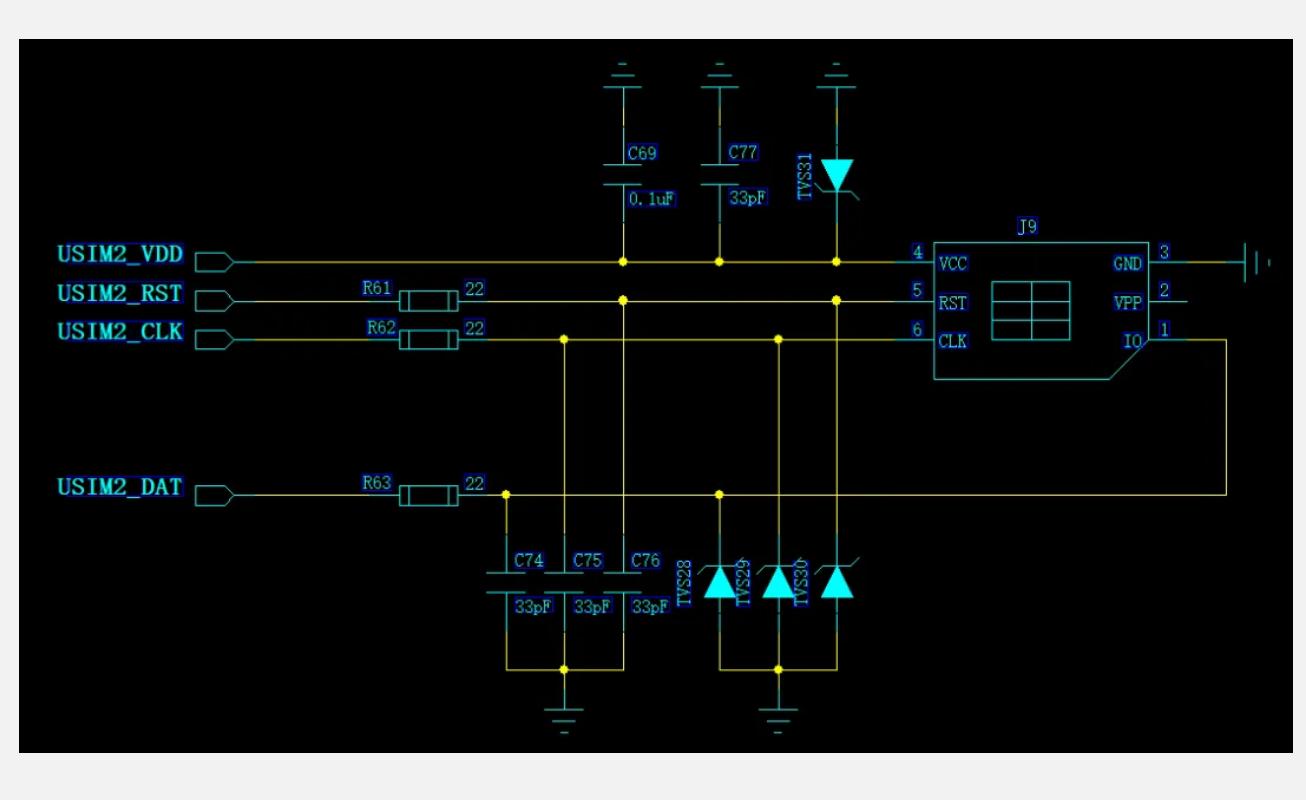This screenshot has width=1306, height=800.
Task: Click the 0.1uF value of C69
Action: [652, 199]
